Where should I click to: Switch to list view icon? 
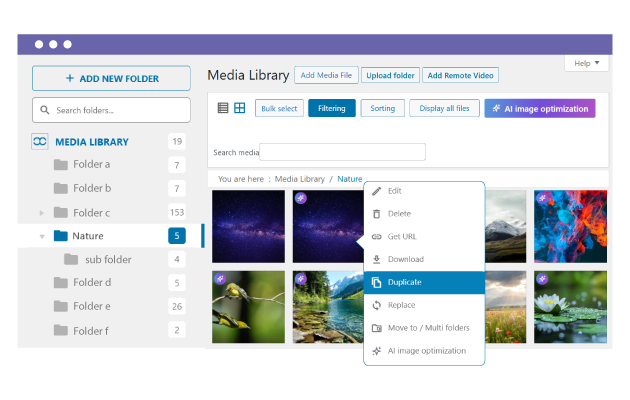(223, 108)
